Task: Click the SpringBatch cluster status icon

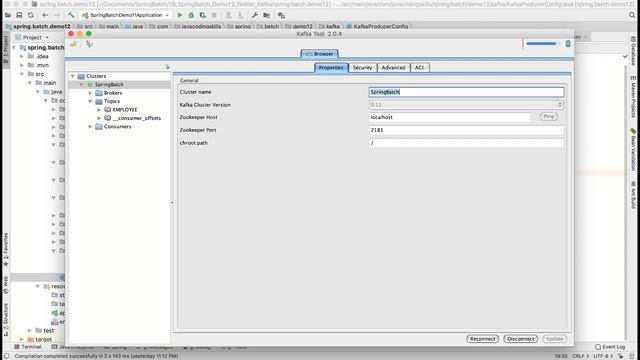Action: [x=90, y=84]
